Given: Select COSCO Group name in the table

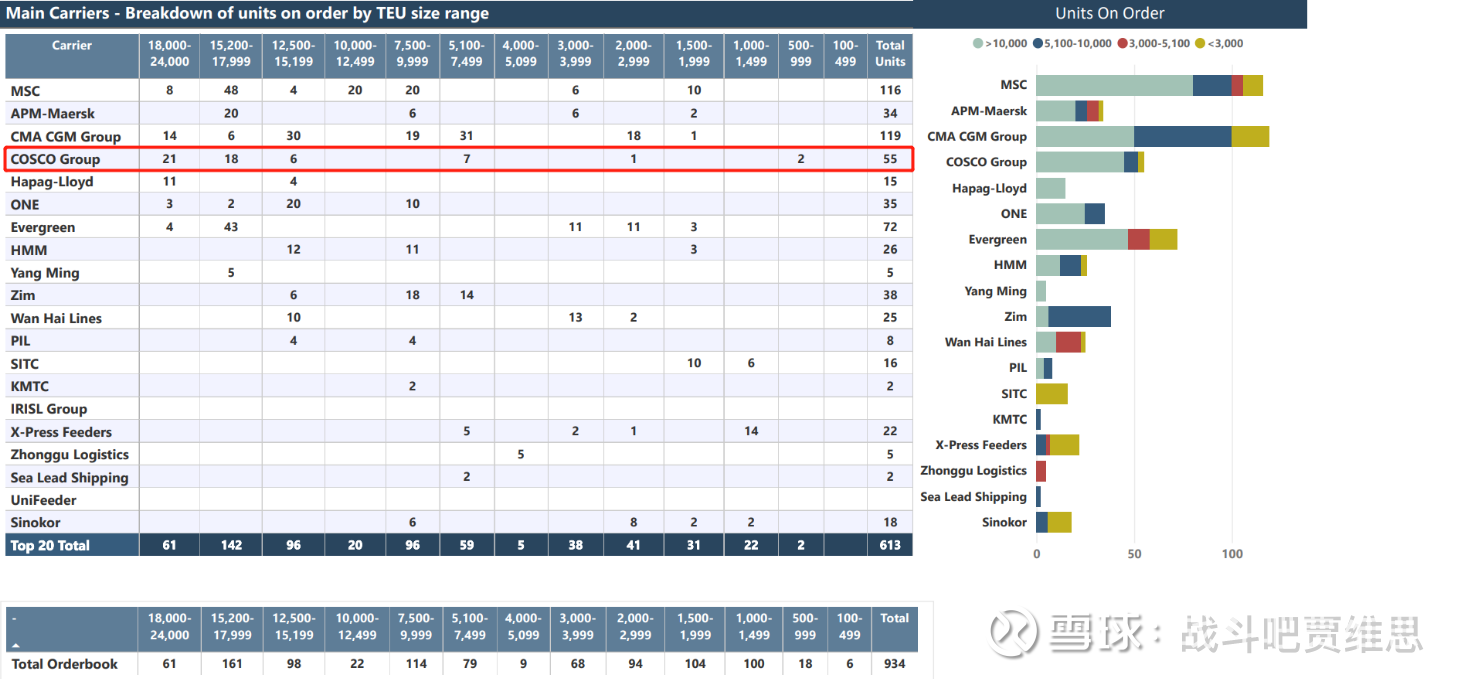Looking at the screenshot, I should tap(55, 159).
